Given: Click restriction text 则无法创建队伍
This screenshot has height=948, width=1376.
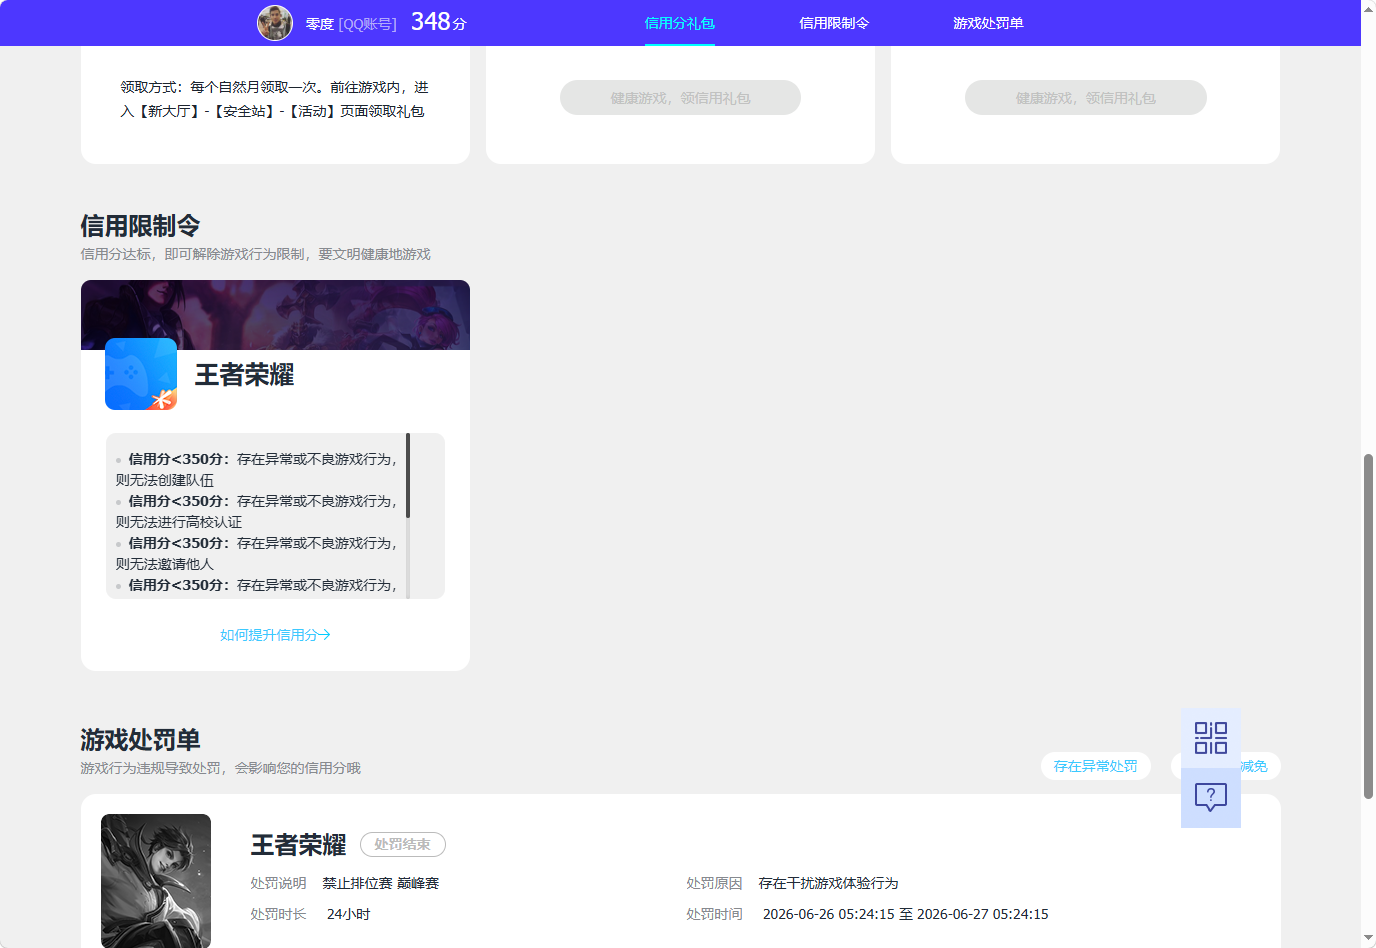Looking at the screenshot, I should (x=165, y=480).
